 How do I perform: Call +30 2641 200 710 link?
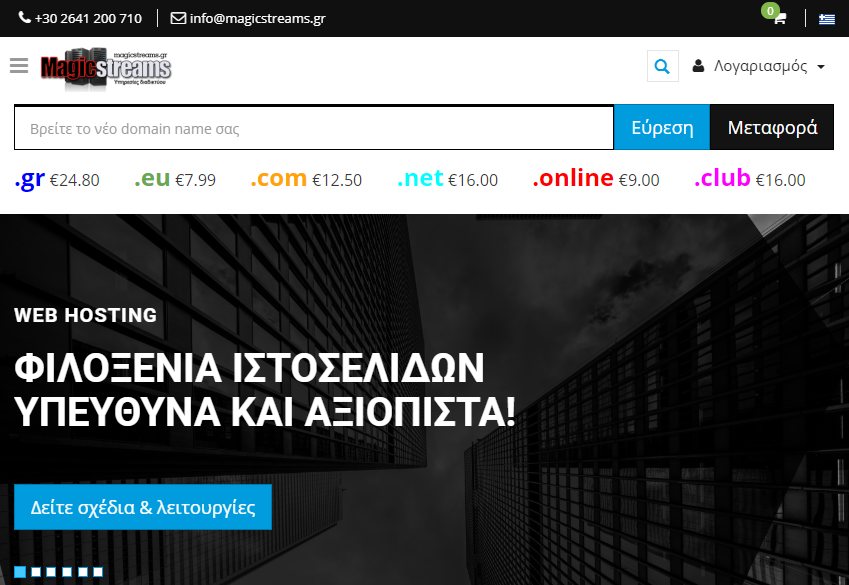point(88,18)
